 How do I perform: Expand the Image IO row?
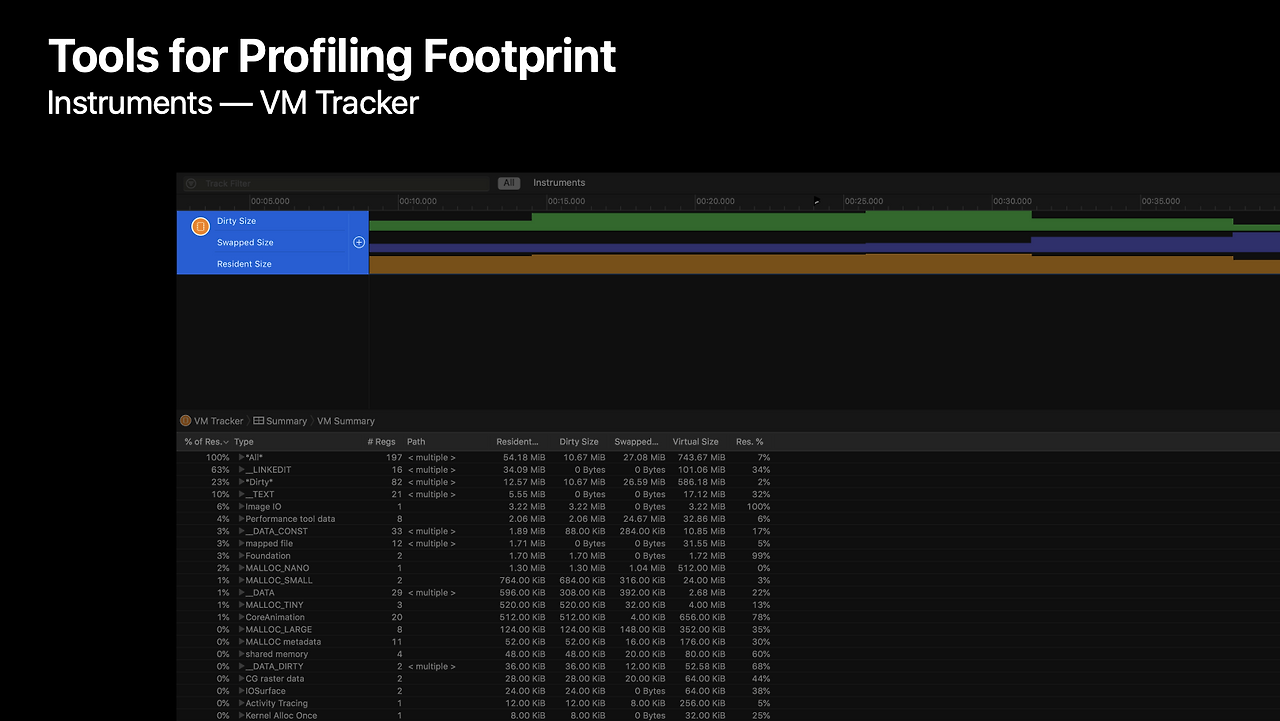coord(241,507)
